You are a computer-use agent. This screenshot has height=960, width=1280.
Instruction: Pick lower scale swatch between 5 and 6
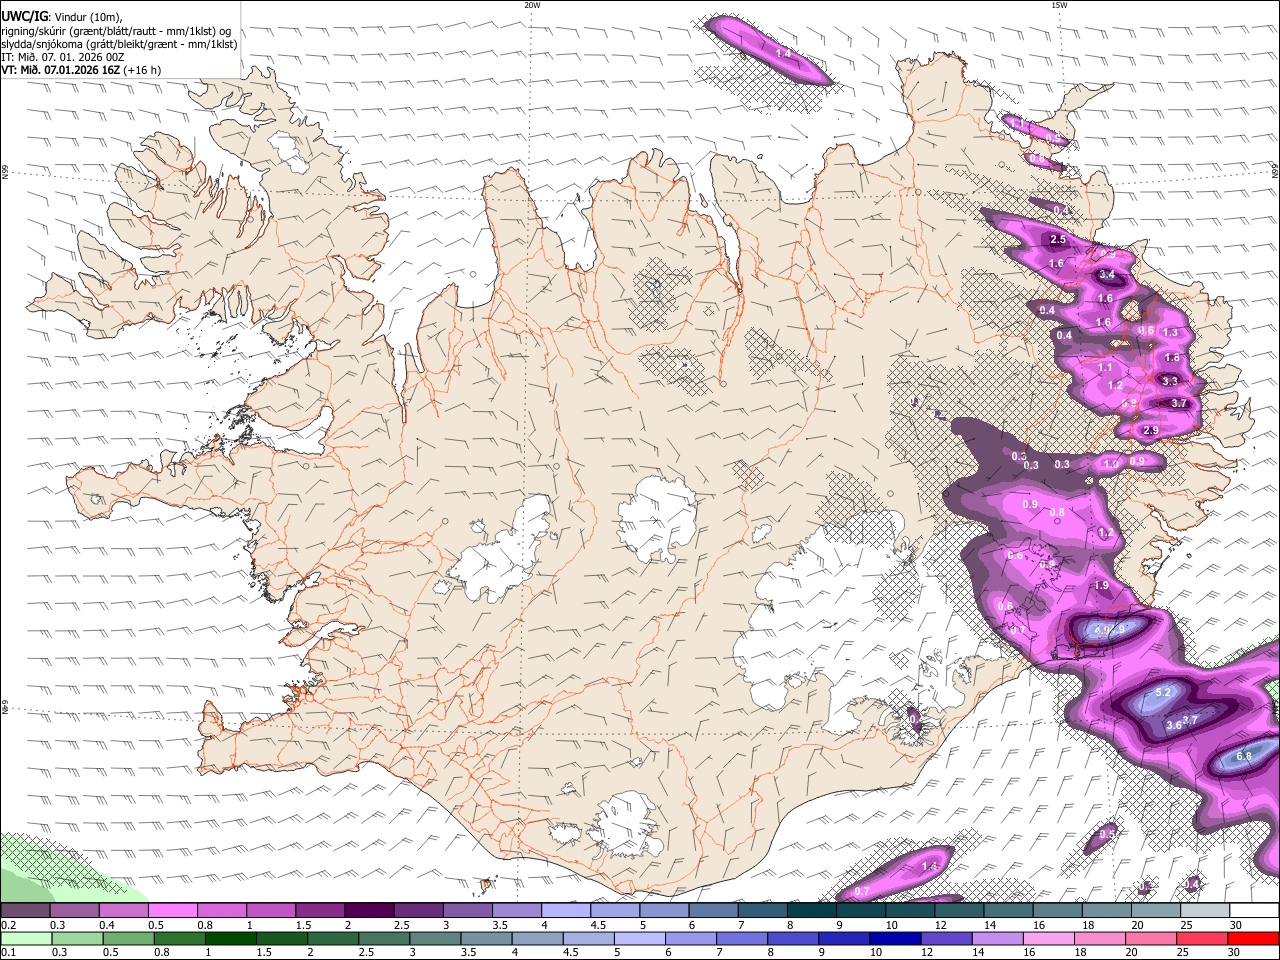click(640, 938)
